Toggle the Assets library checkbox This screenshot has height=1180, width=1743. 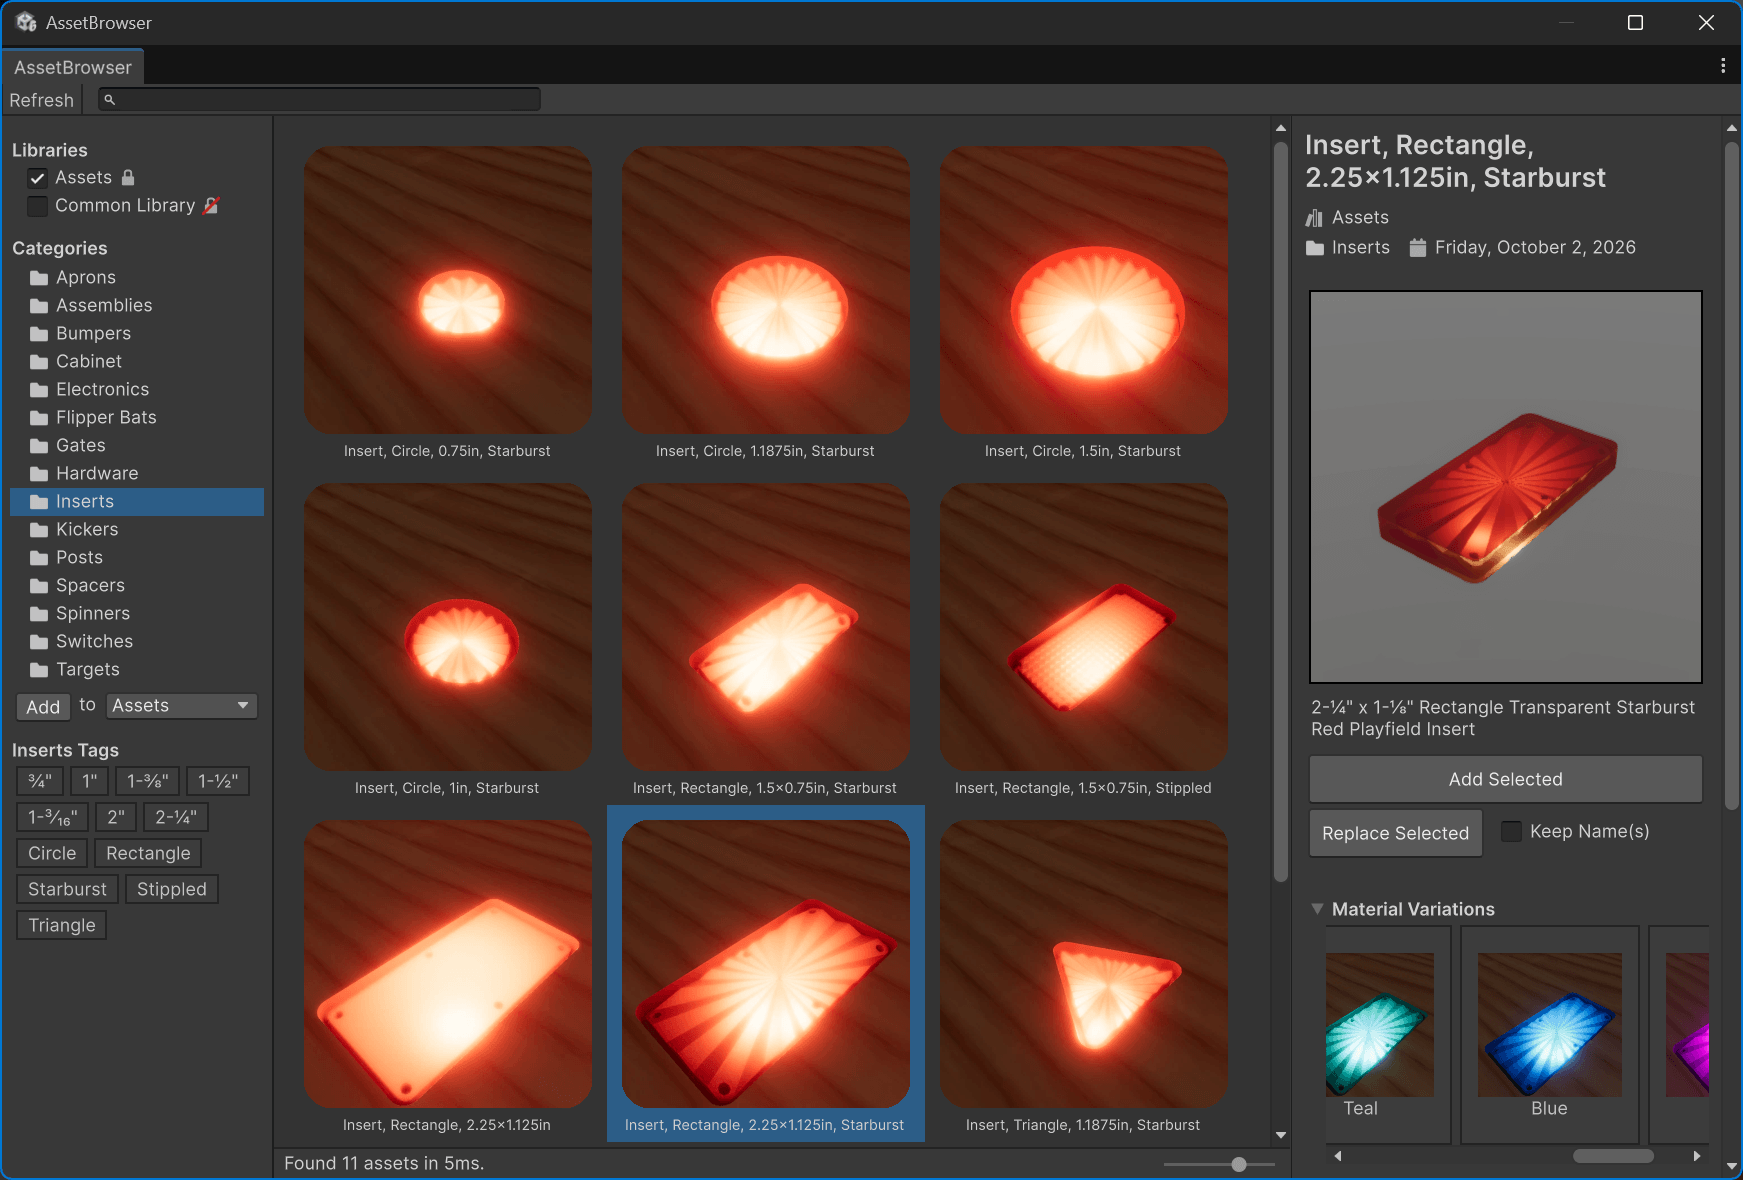[x=37, y=178]
